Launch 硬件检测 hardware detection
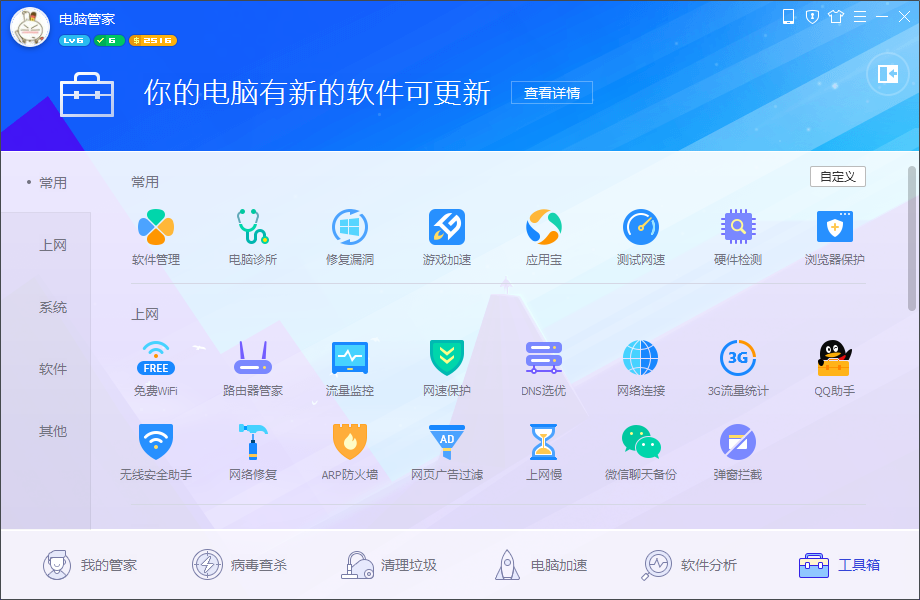This screenshot has width=920, height=600. 738,237
